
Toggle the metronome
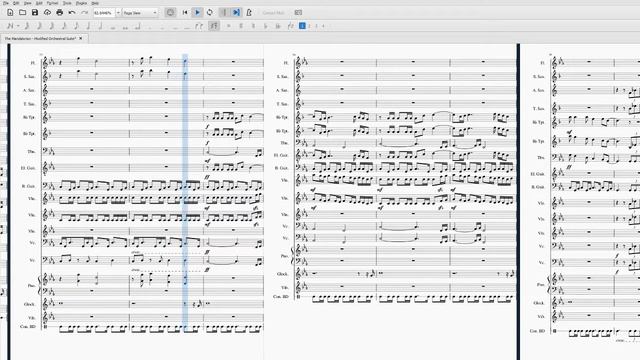coord(249,13)
